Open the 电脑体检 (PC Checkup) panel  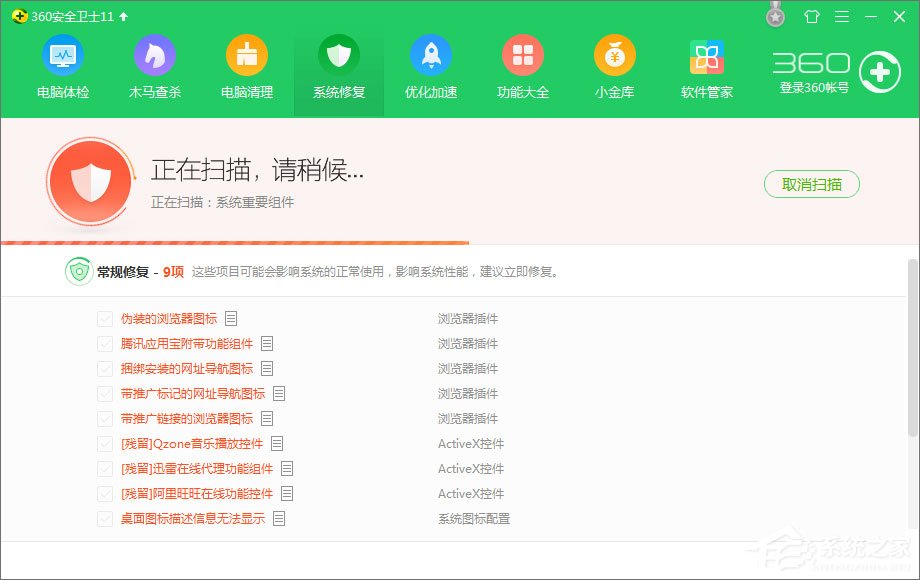coord(62,67)
